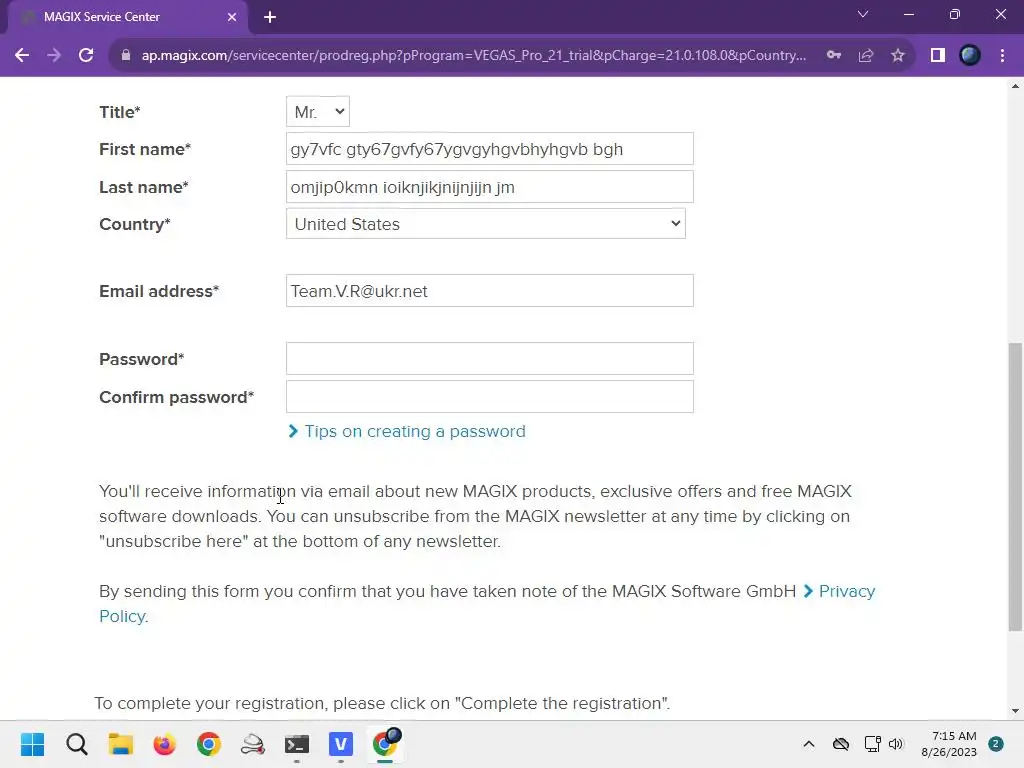Open the VEGAS Pro taskbar icon

[341, 744]
